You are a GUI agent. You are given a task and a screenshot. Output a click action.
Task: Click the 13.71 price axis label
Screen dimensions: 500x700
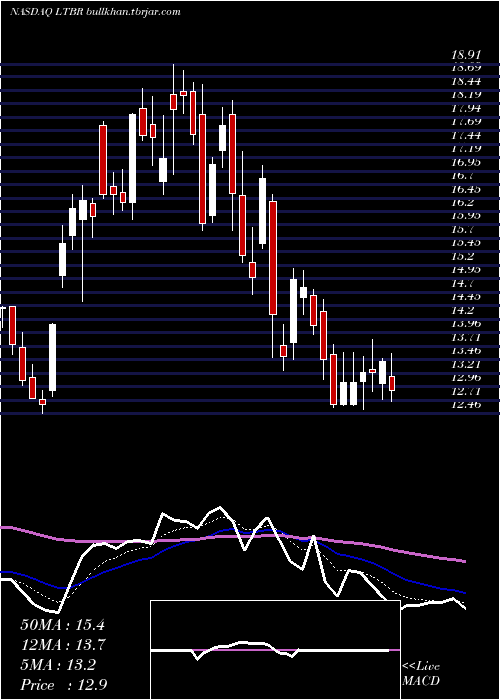[x=467, y=338]
